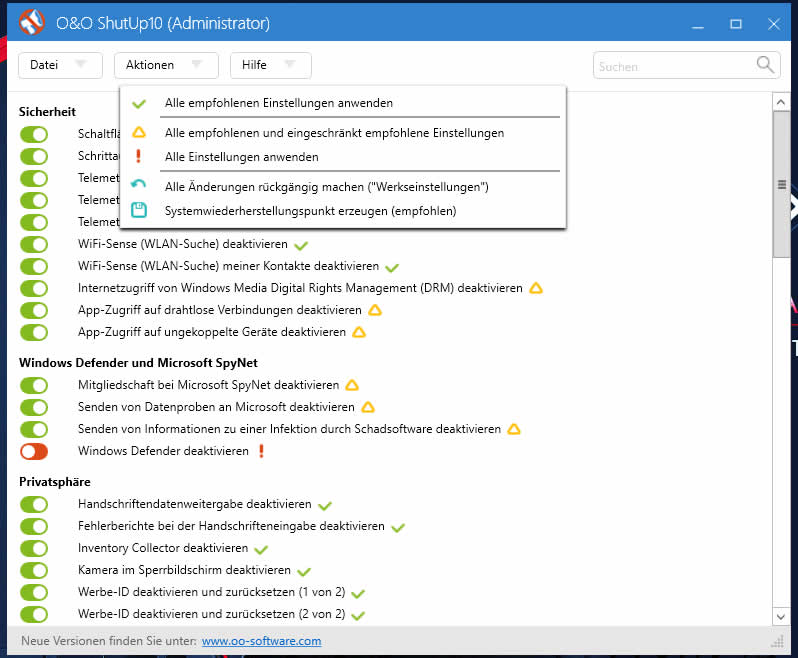Toggle Senden von Informationen zu einer Infektion switch
The width and height of the screenshot is (798, 658).
34,429
